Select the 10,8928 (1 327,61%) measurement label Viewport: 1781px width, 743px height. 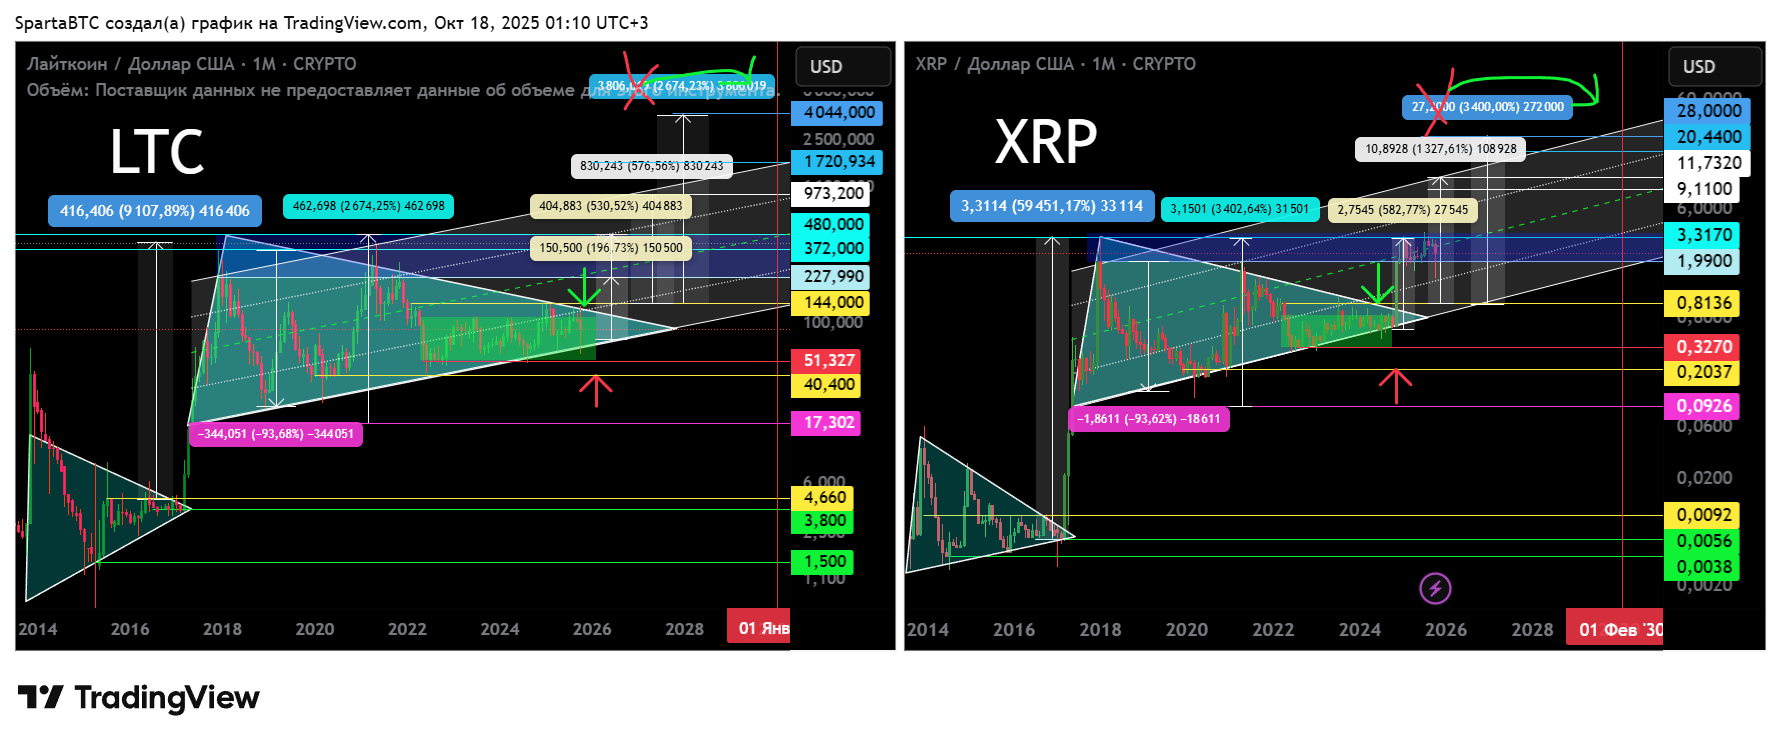1440,149
